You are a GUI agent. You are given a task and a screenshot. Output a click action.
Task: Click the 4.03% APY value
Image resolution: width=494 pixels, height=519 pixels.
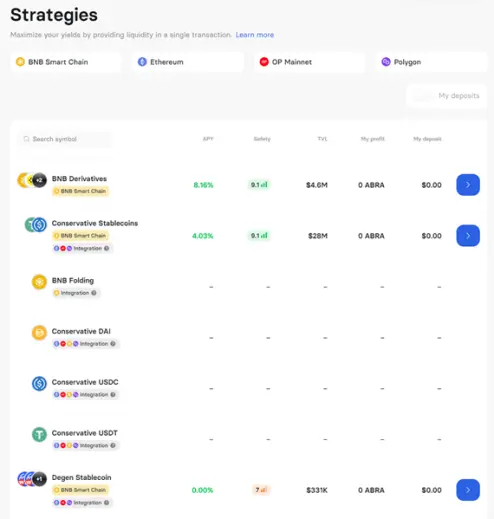203,236
